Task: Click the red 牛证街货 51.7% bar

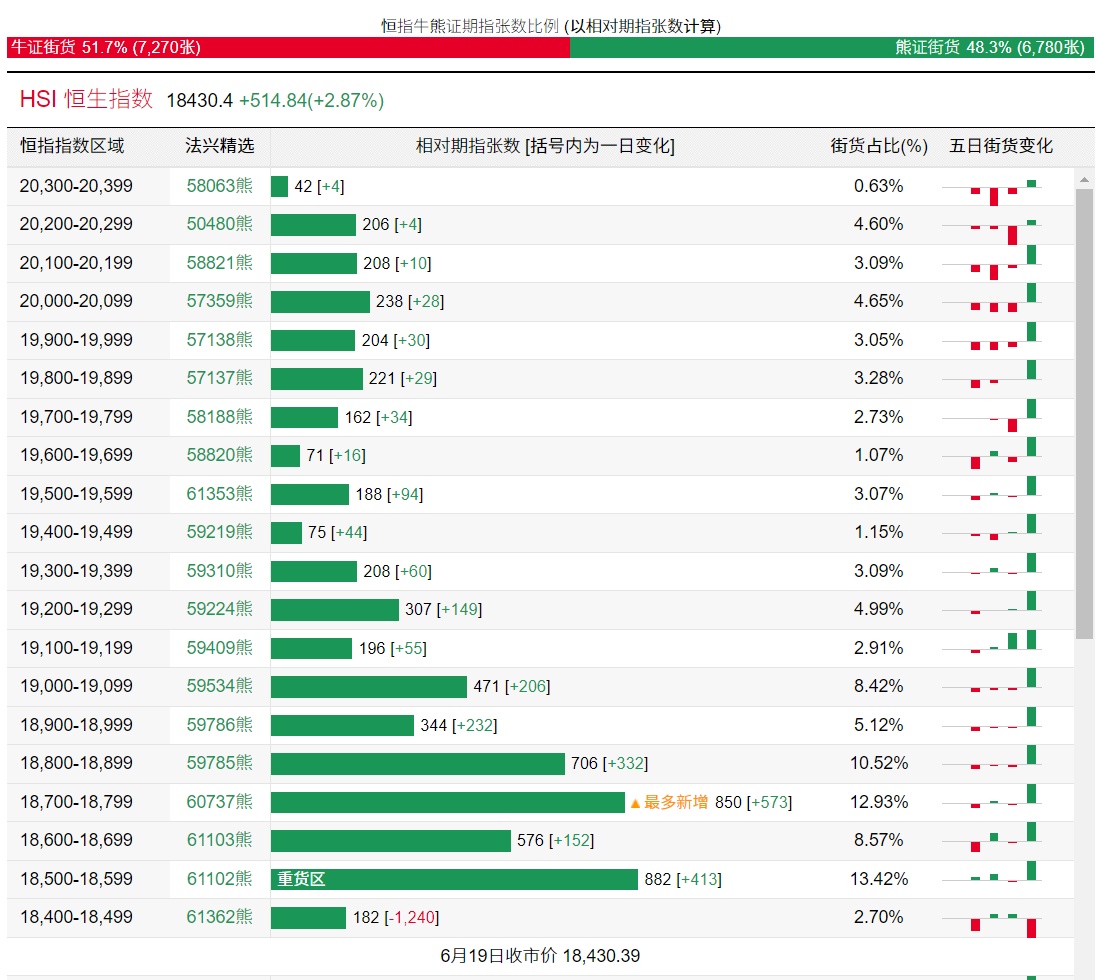Action: coord(288,47)
